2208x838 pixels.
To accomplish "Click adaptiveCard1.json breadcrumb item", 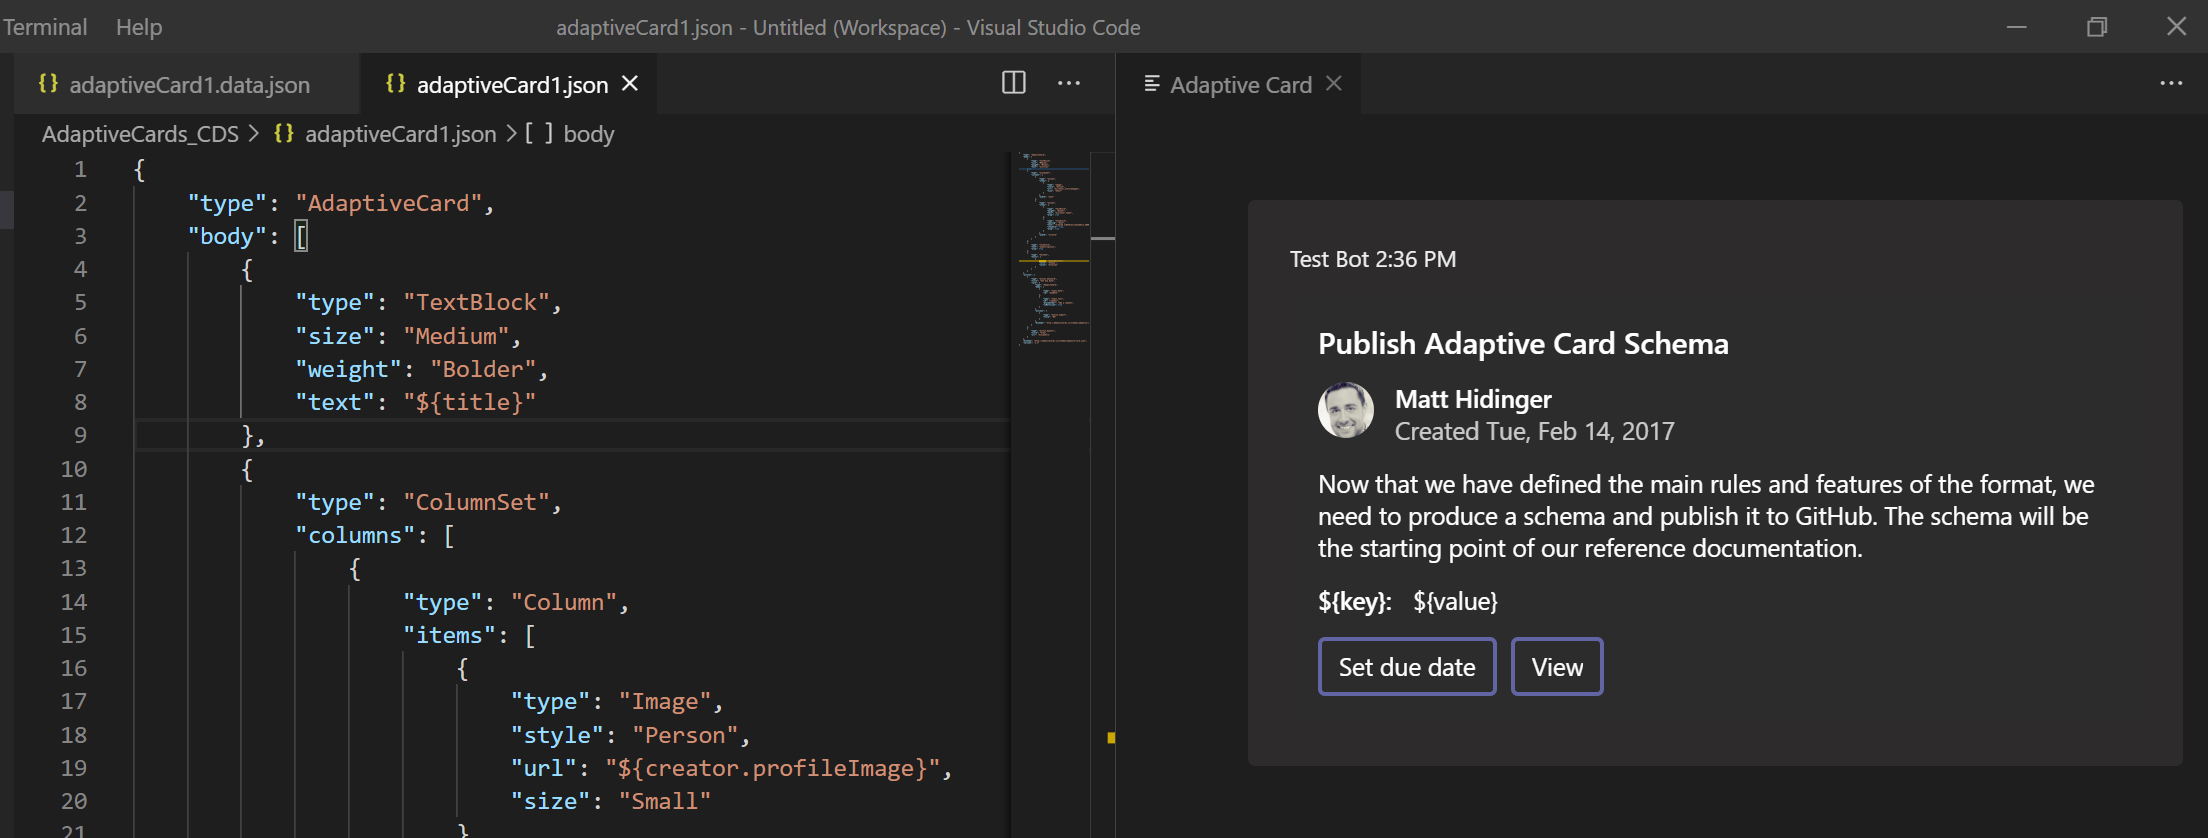I will (400, 134).
